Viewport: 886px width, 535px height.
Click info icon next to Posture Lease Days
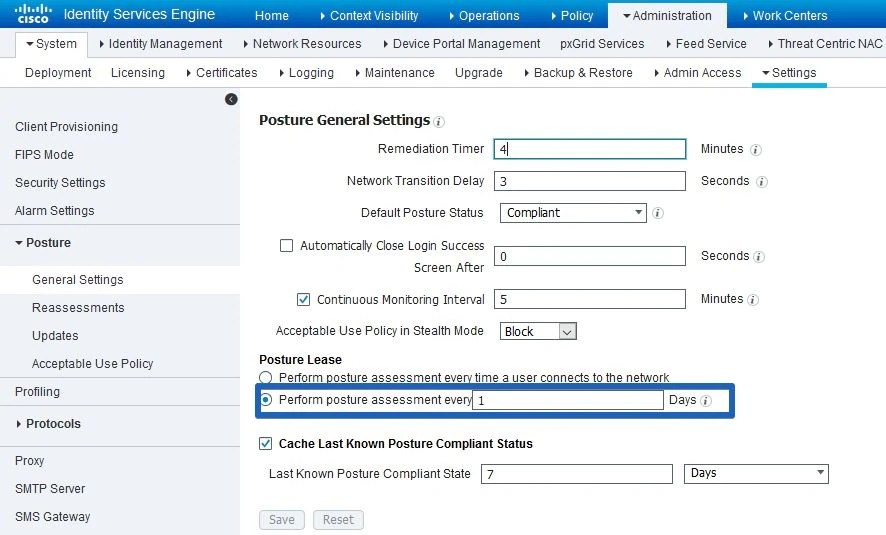706,401
